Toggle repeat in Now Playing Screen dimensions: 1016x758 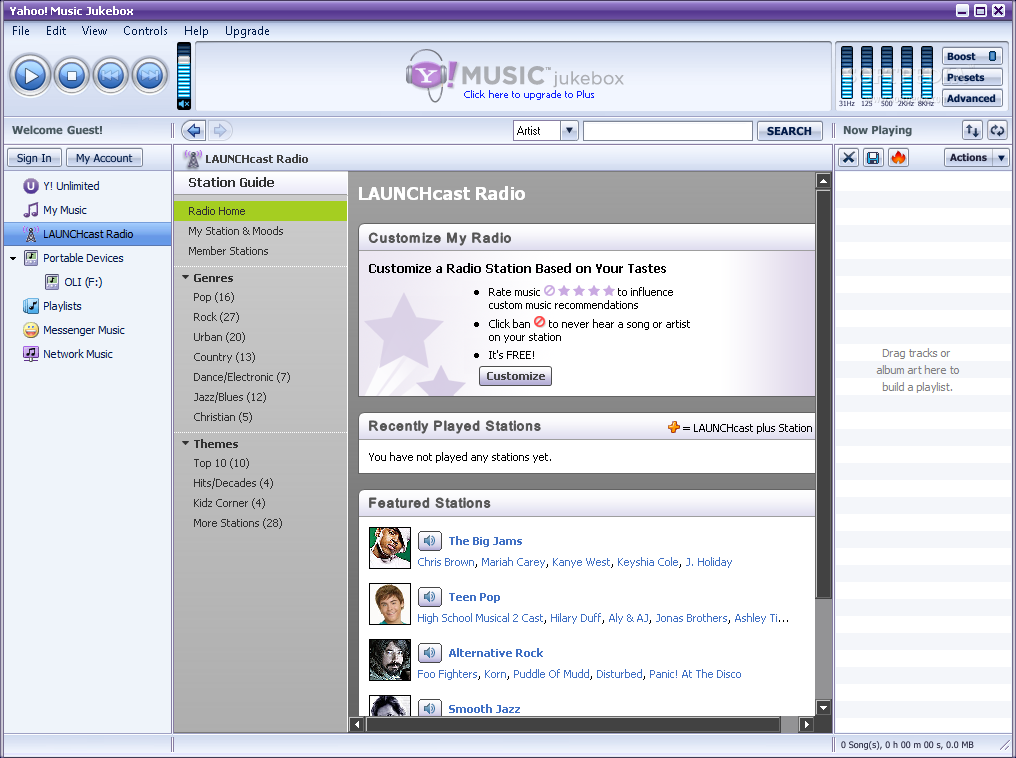997,130
